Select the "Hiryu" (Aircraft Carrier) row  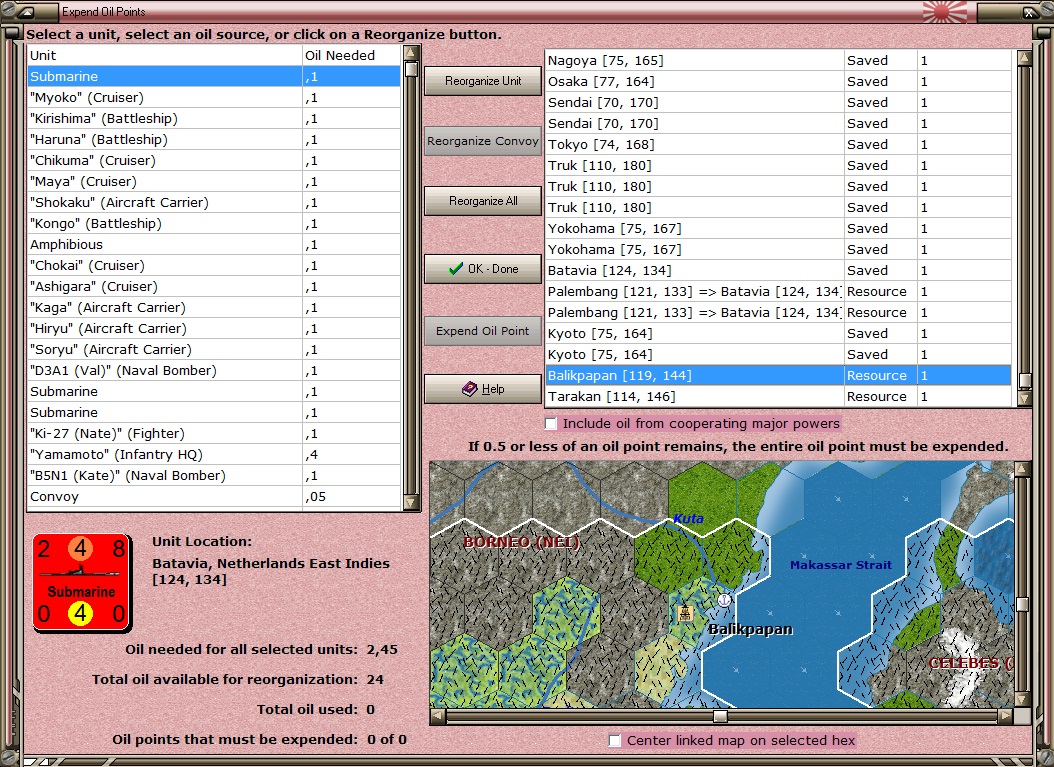(214, 329)
